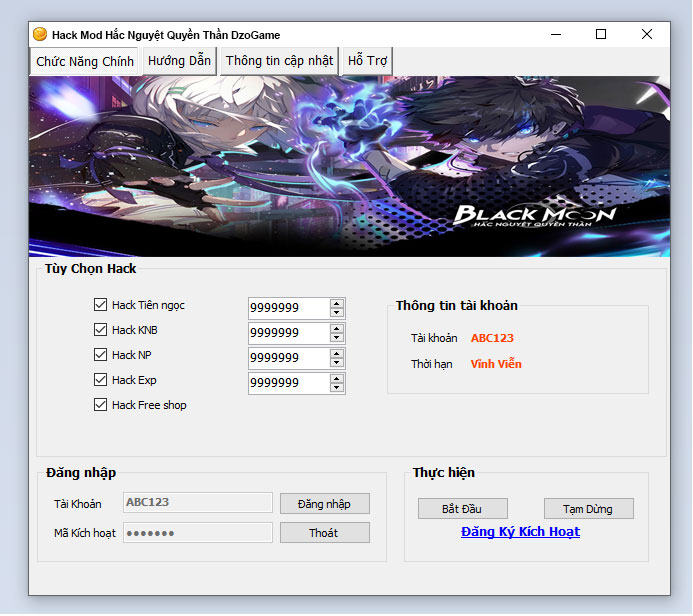The image size is (693, 616).
Task: Increase the Hack Tiên ngọc value with up arrow
Action: pos(337,303)
